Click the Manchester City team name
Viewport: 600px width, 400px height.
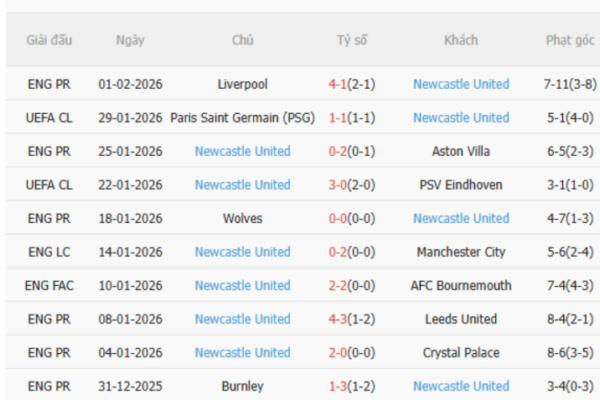[460, 252]
